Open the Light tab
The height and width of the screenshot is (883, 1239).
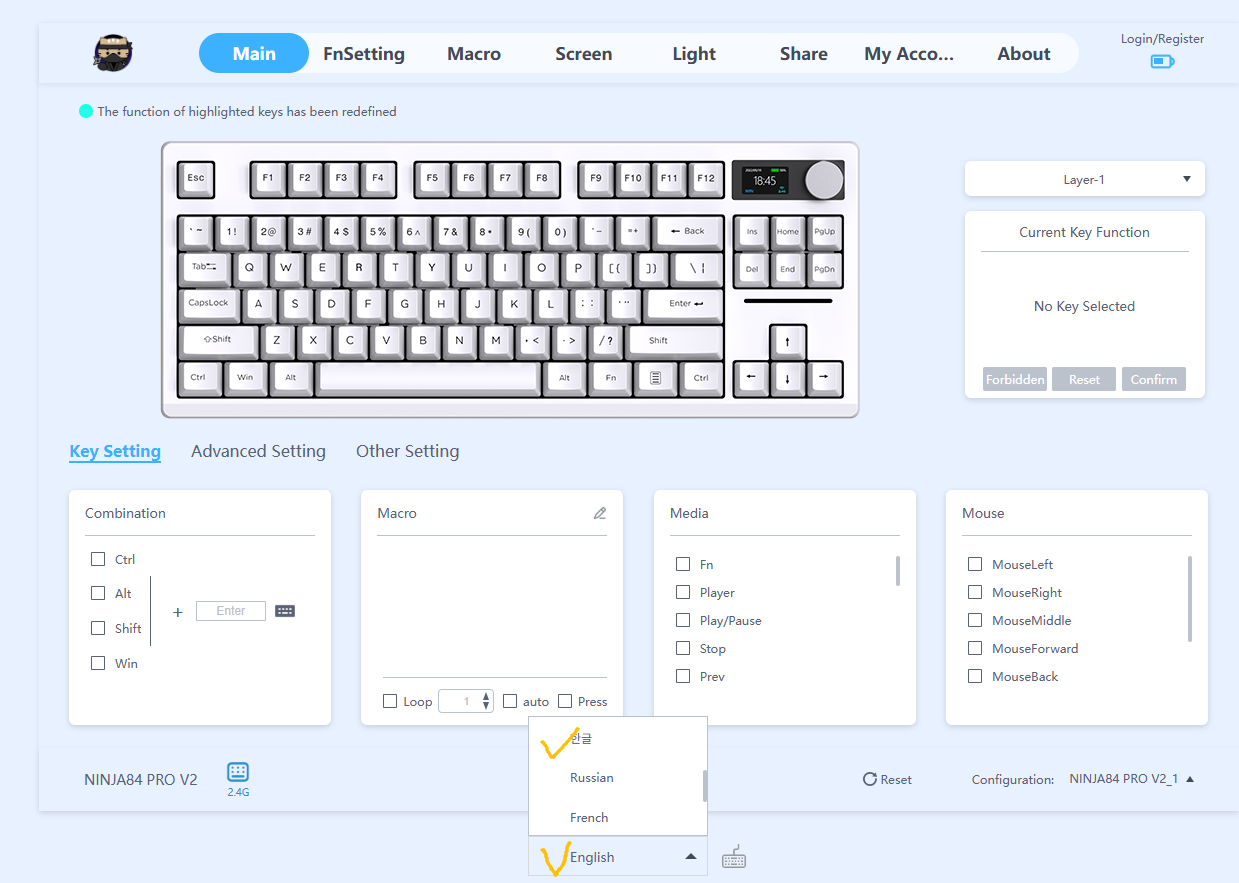[x=694, y=54]
